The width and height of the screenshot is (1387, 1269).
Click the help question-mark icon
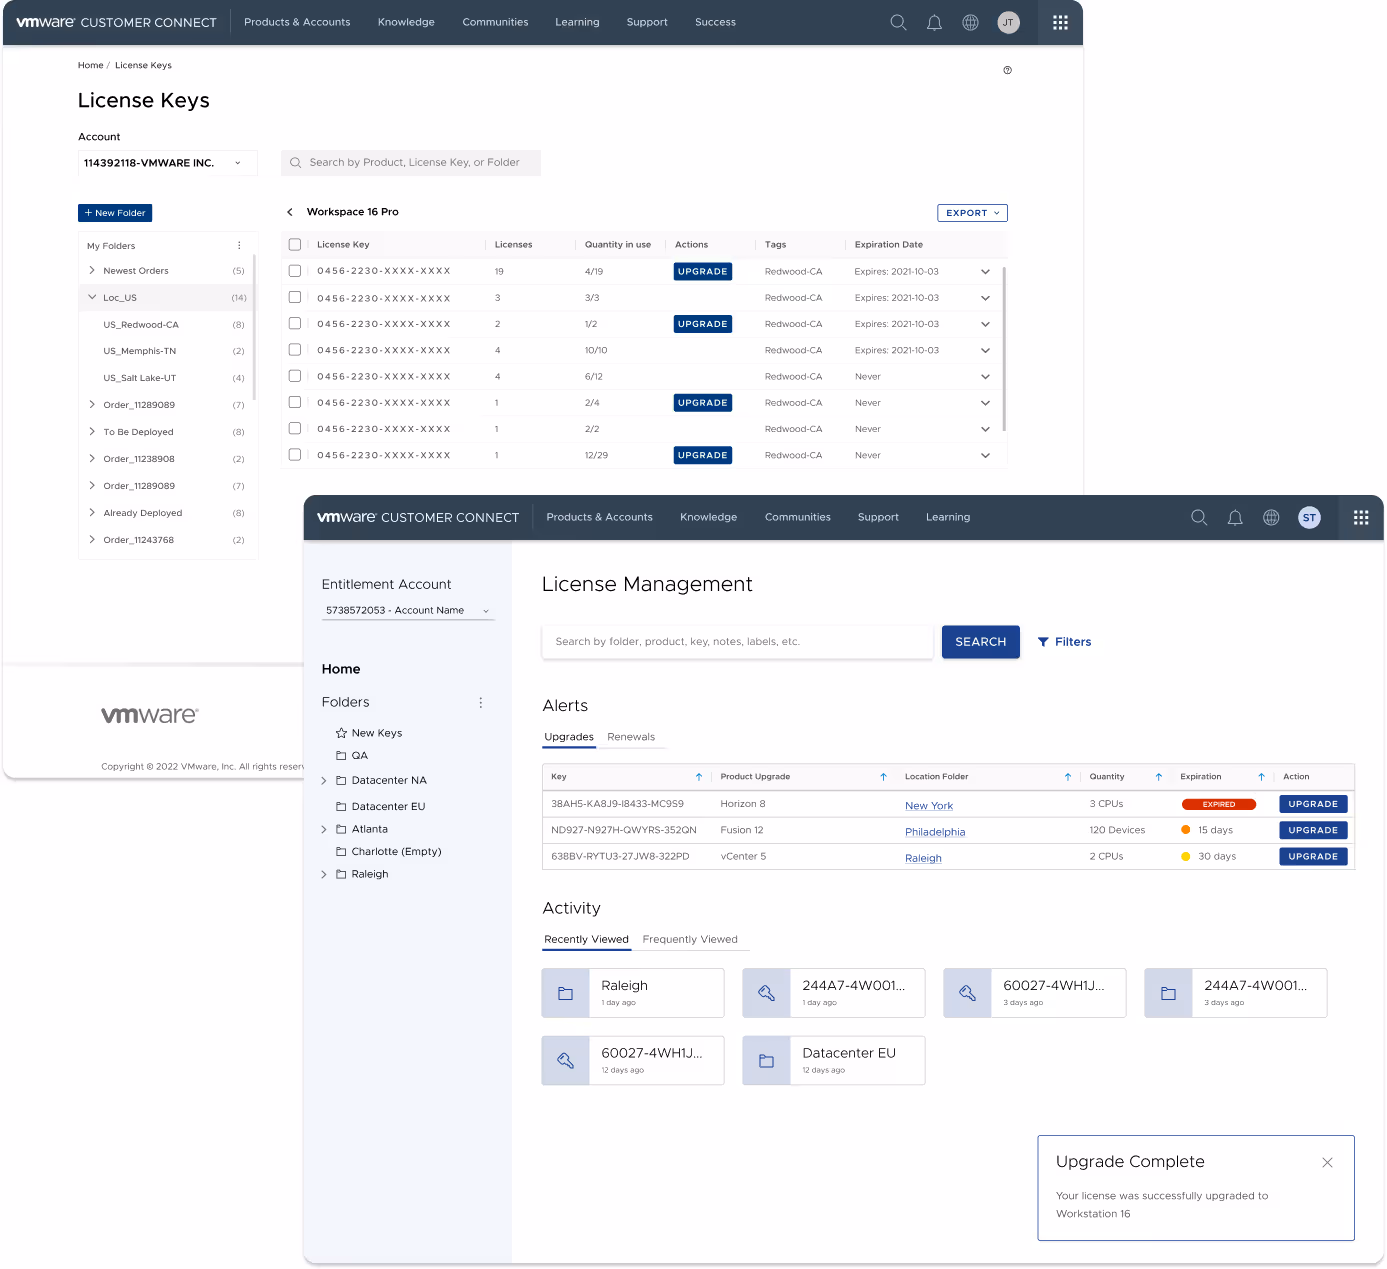[1007, 70]
